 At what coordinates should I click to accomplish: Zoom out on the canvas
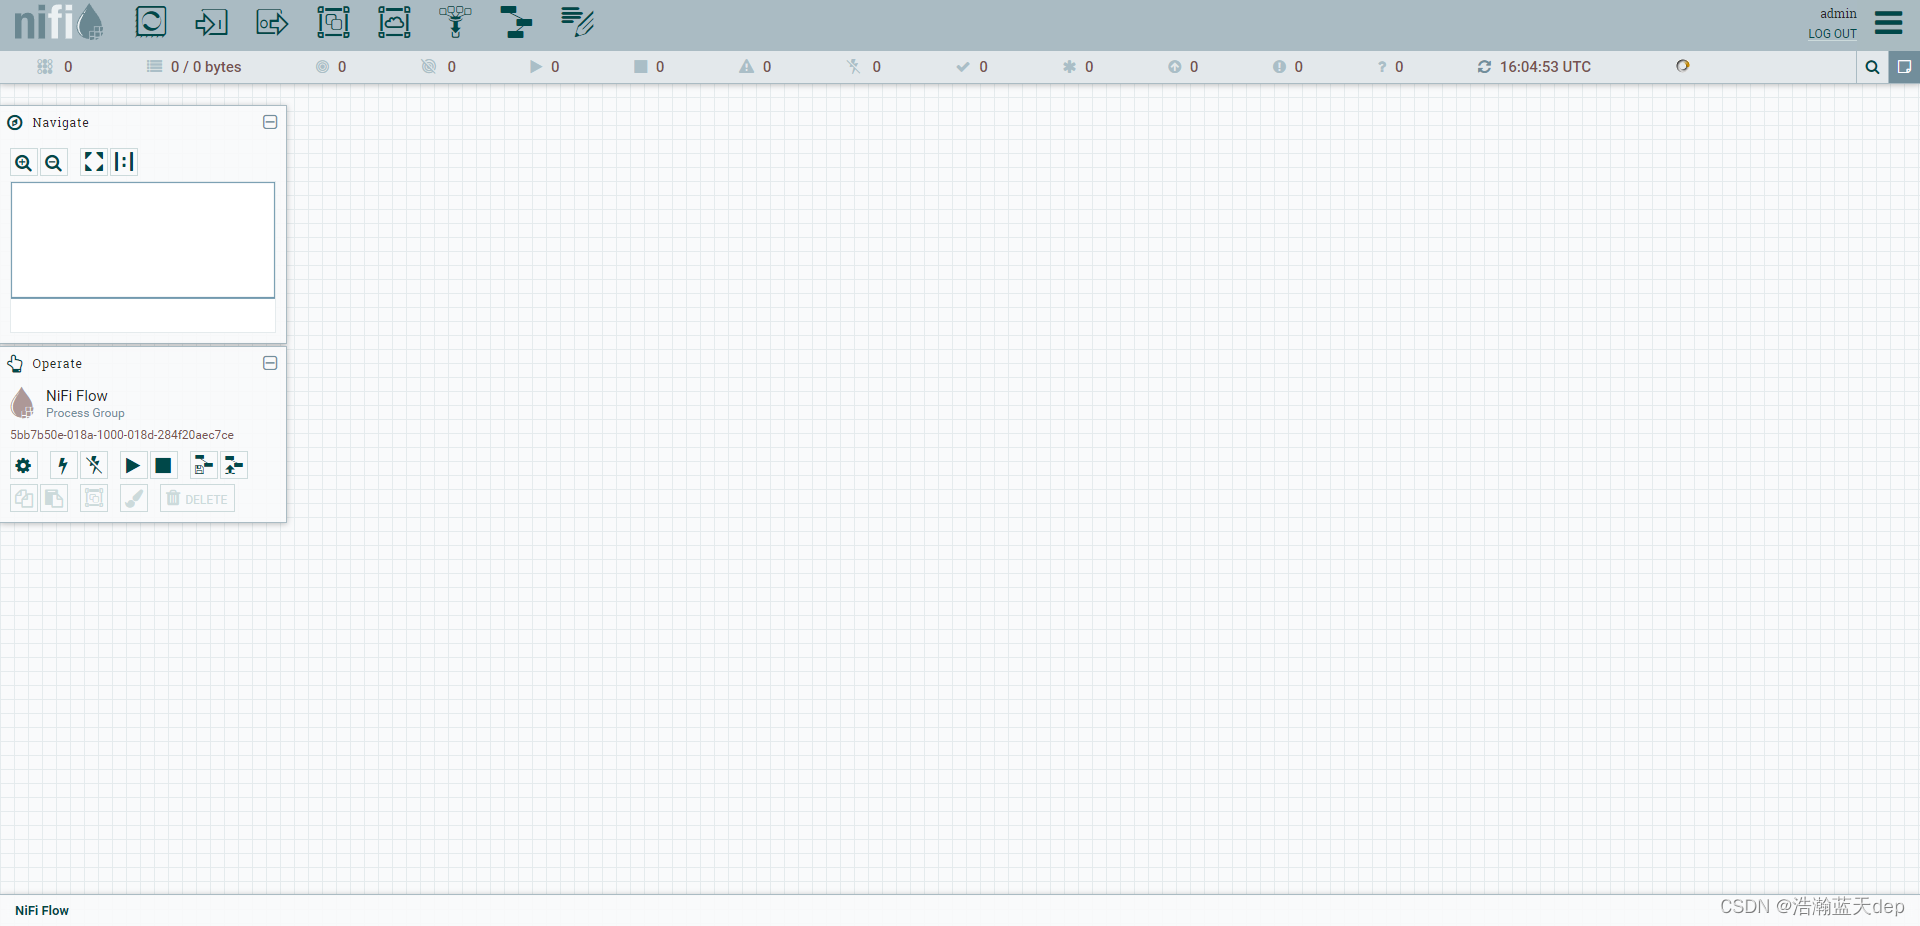click(54, 162)
